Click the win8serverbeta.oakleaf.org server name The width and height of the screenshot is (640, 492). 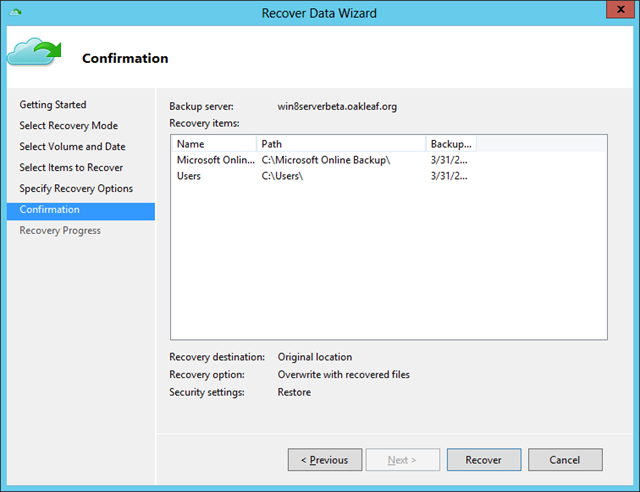point(337,107)
